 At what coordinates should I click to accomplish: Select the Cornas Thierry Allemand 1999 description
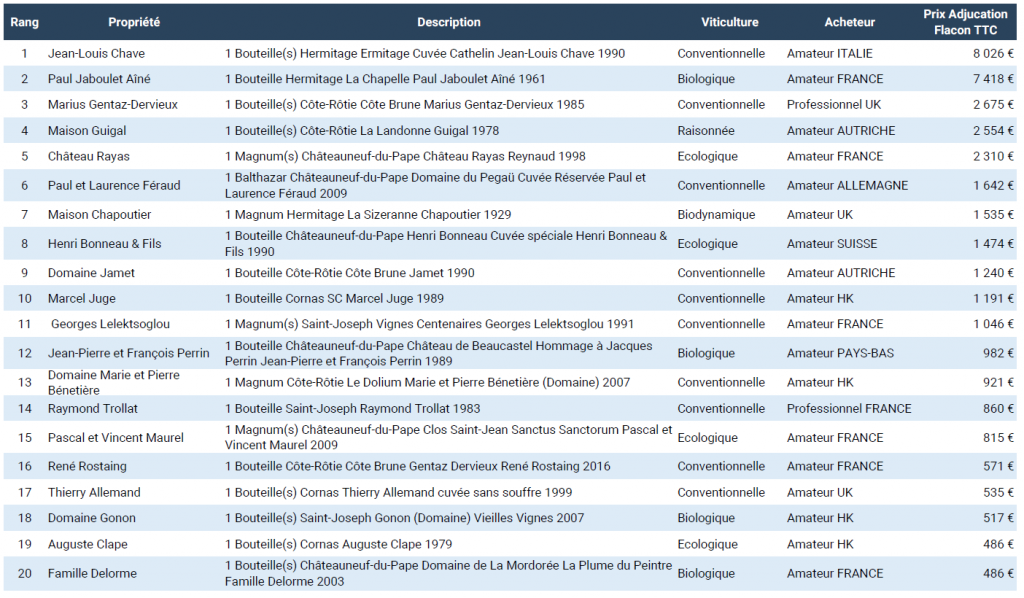coord(398,492)
